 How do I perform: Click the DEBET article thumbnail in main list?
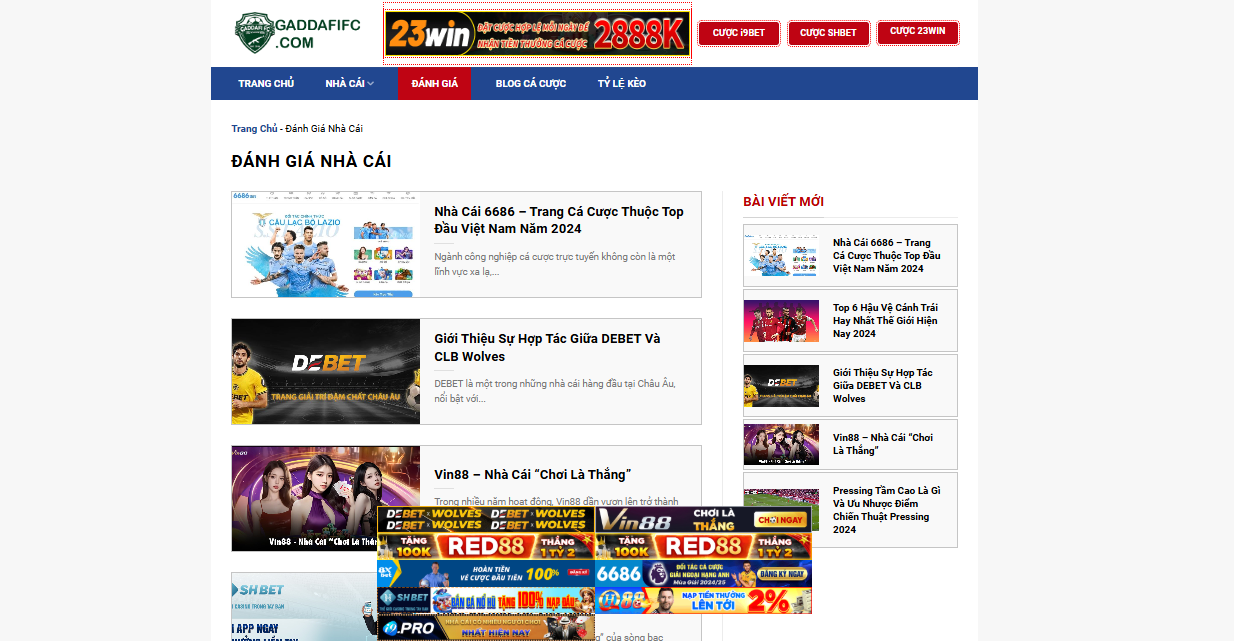(326, 372)
